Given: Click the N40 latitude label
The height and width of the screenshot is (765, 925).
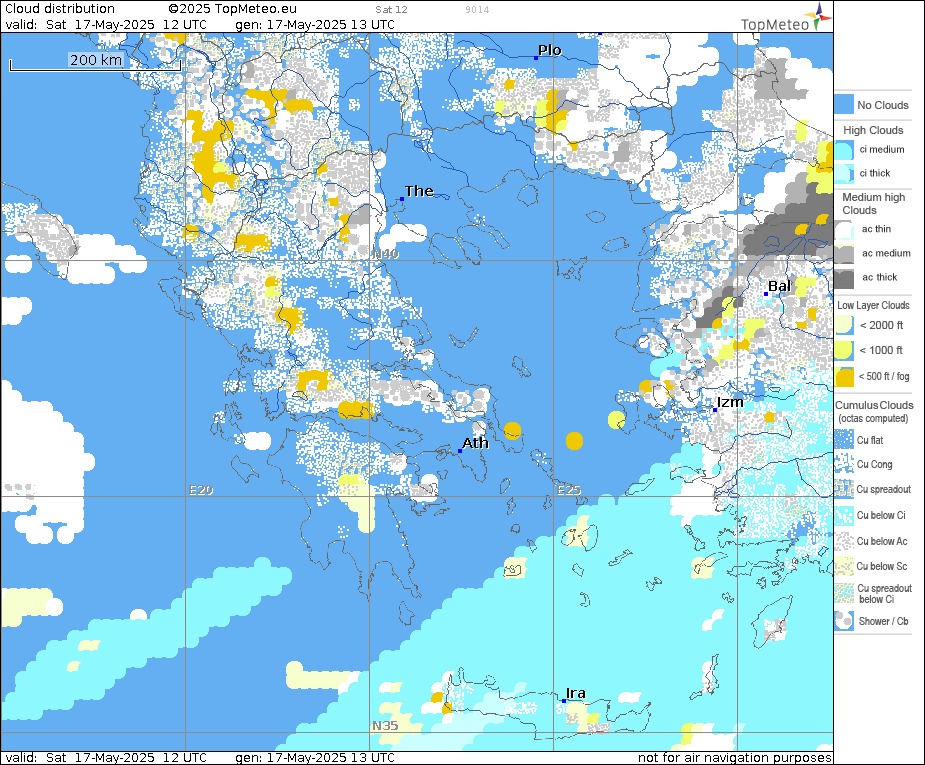Looking at the screenshot, I should pyautogui.click(x=385, y=254).
